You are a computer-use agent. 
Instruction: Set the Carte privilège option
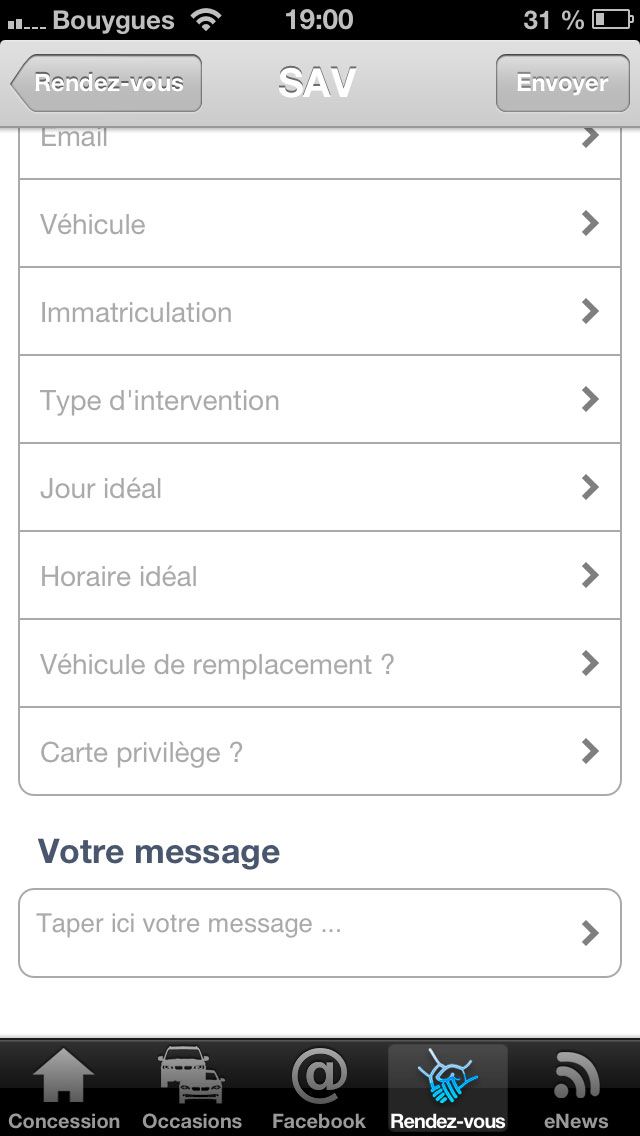tap(320, 752)
